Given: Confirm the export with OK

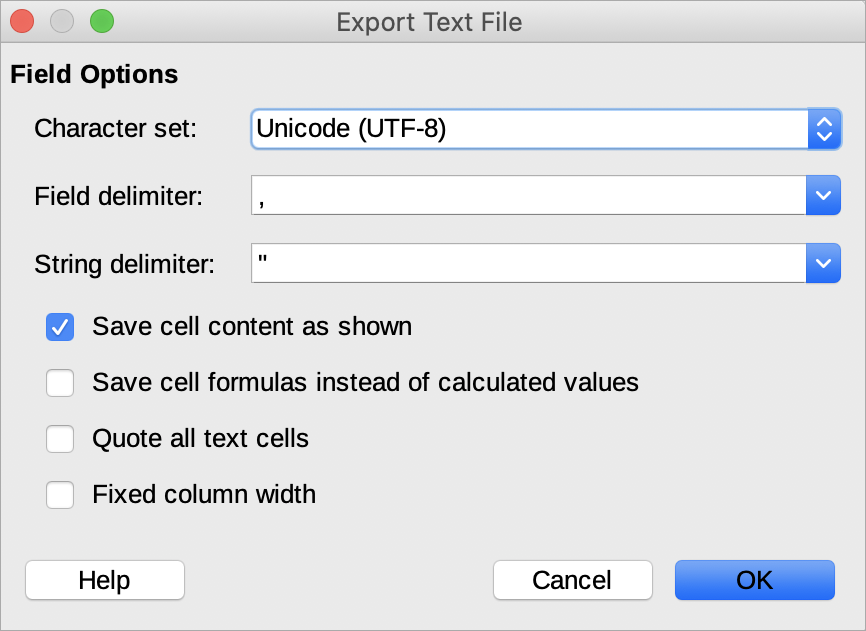Looking at the screenshot, I should click(755, 580).
